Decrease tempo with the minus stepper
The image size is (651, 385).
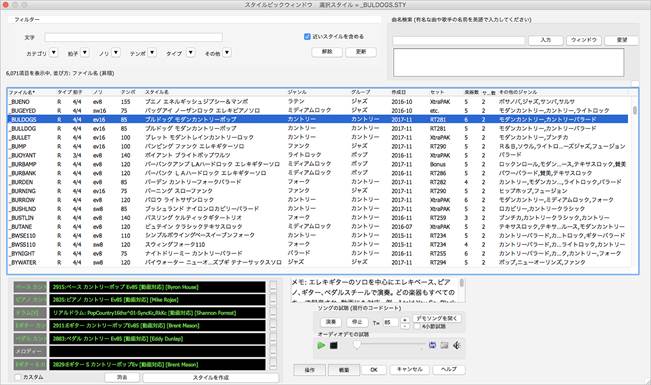coord(405,326)
